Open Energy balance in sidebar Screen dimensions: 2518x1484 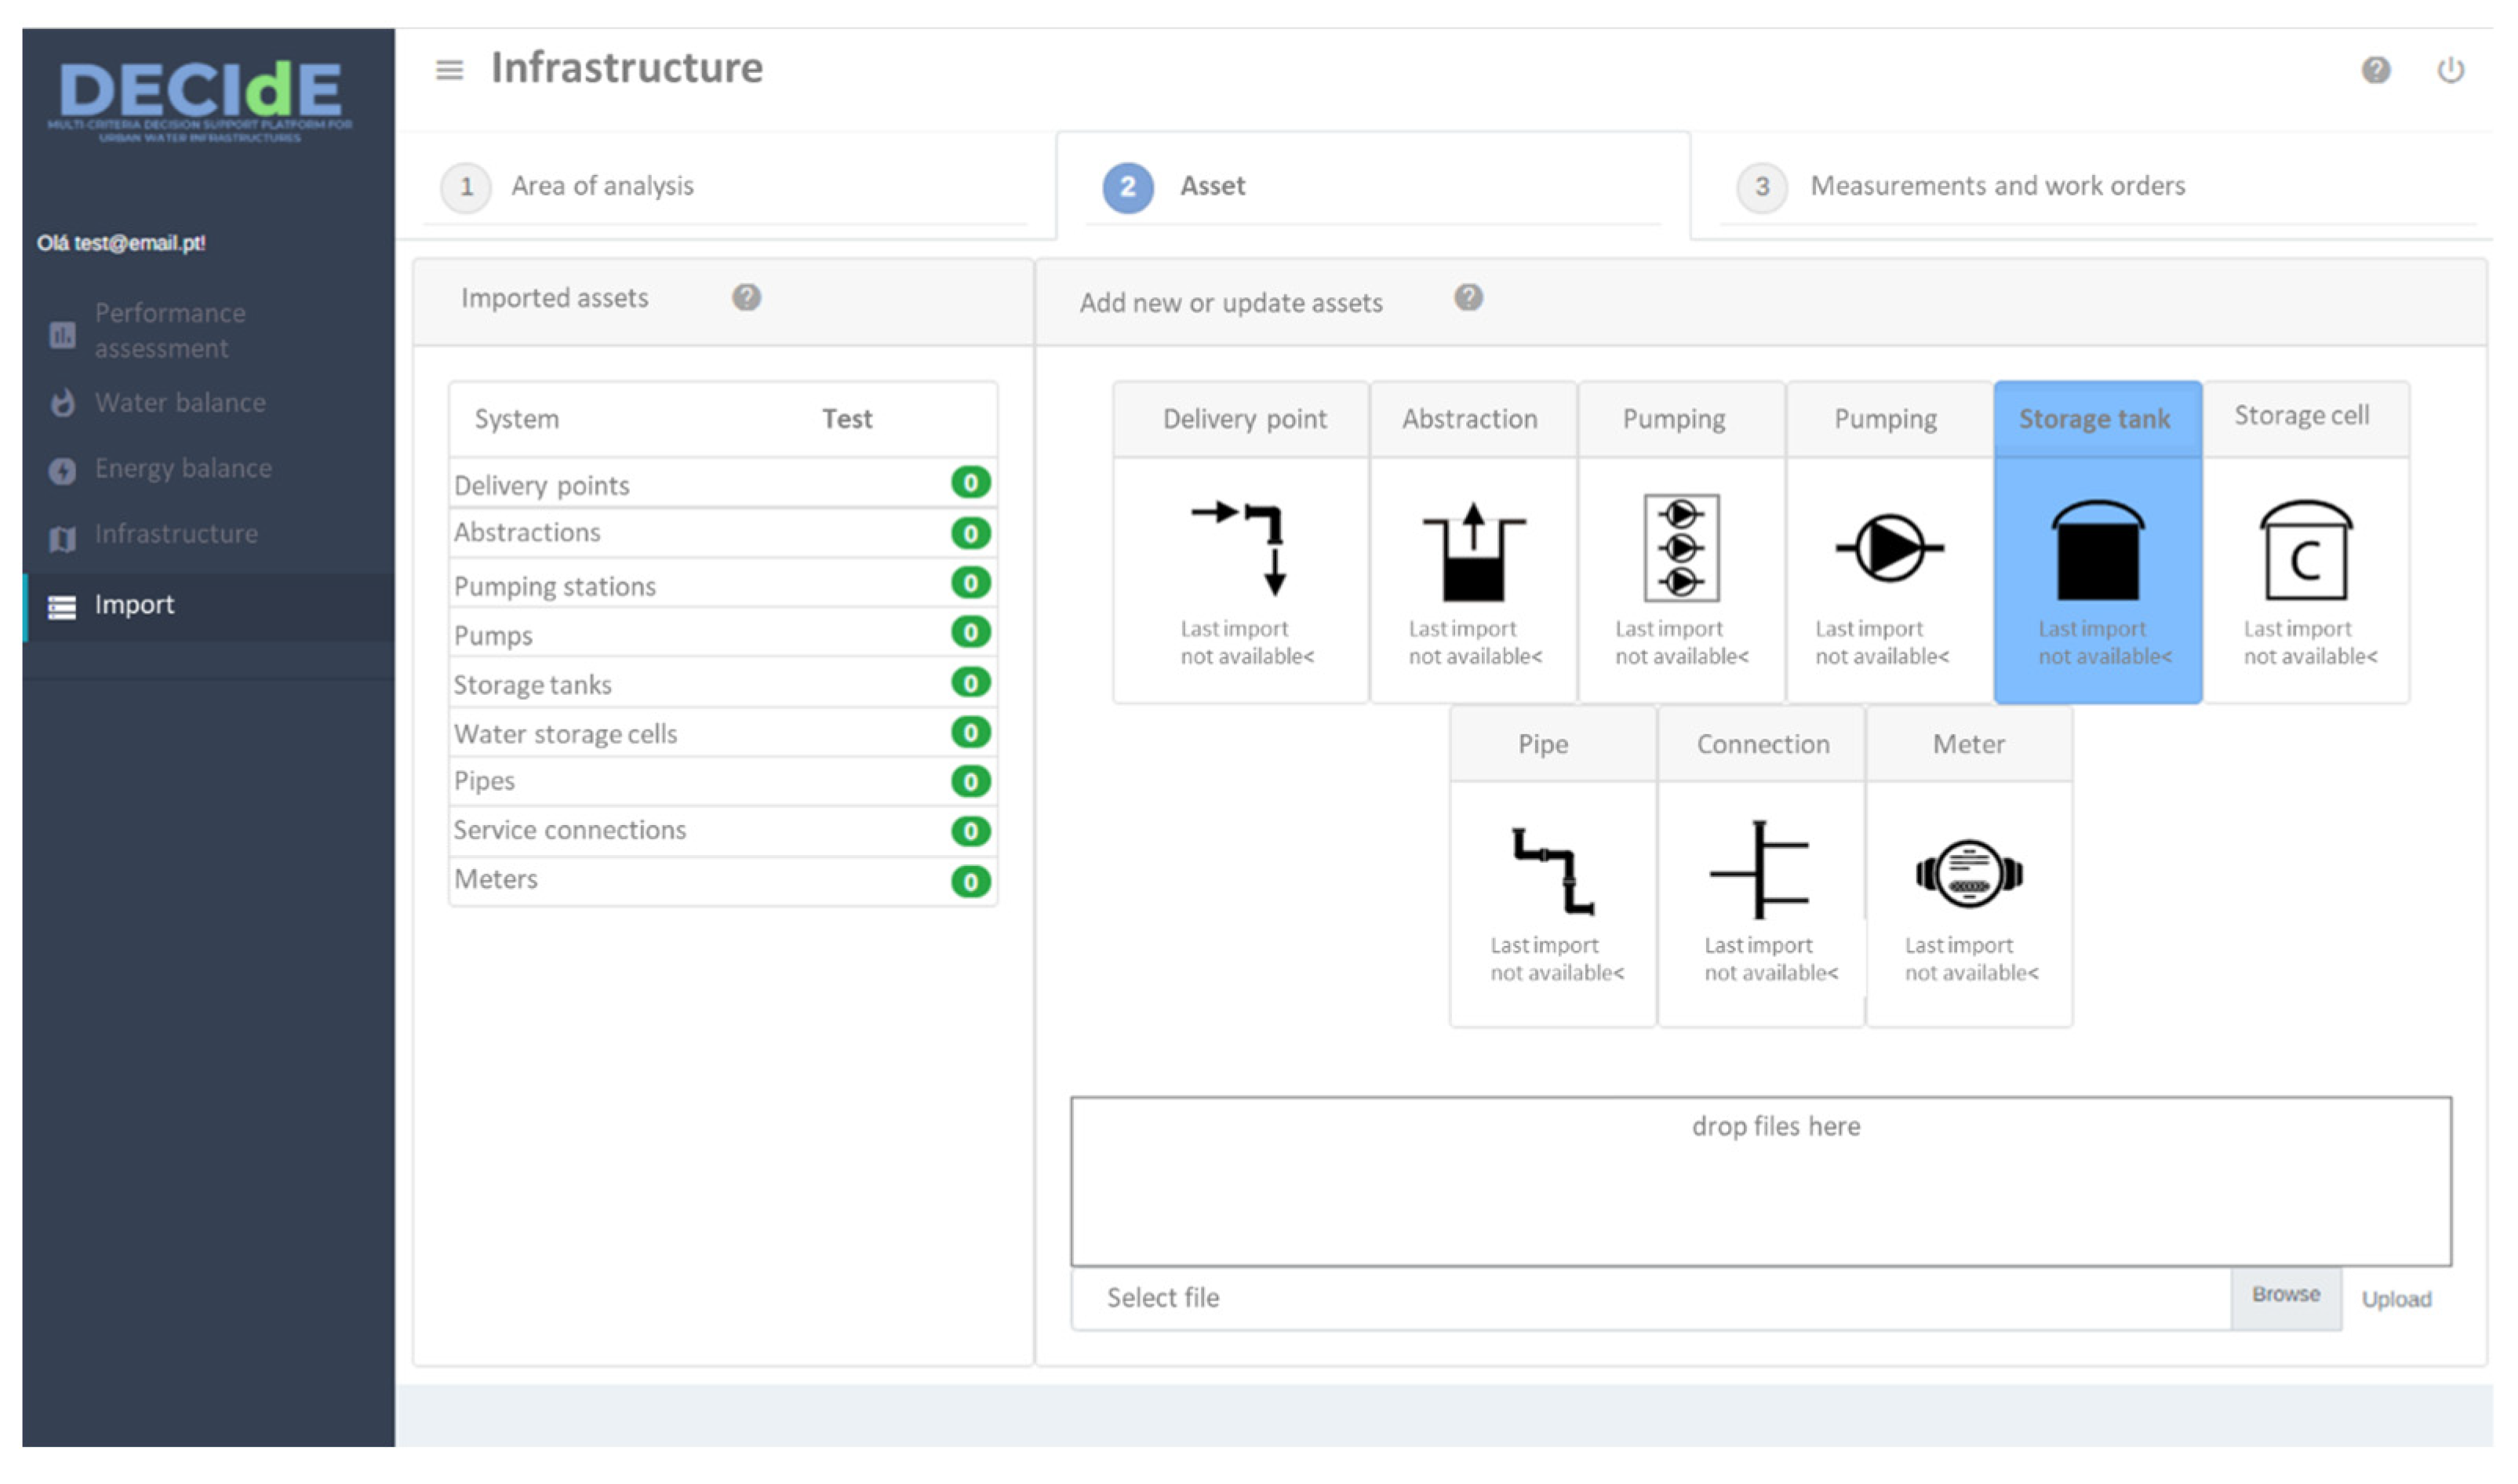point(183,470)
